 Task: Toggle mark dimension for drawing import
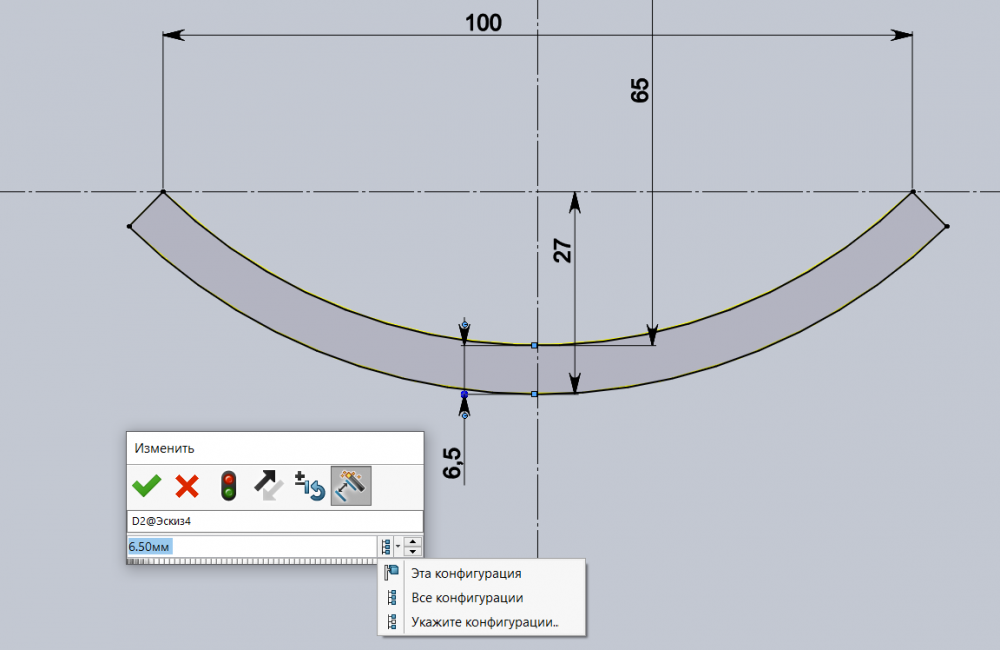[x=351, y=486]
